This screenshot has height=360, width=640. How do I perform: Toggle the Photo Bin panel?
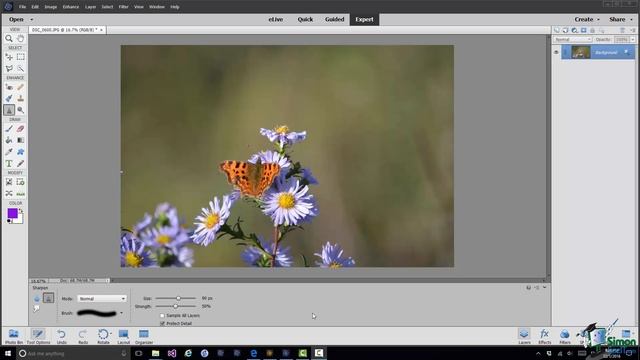point(14,336)
